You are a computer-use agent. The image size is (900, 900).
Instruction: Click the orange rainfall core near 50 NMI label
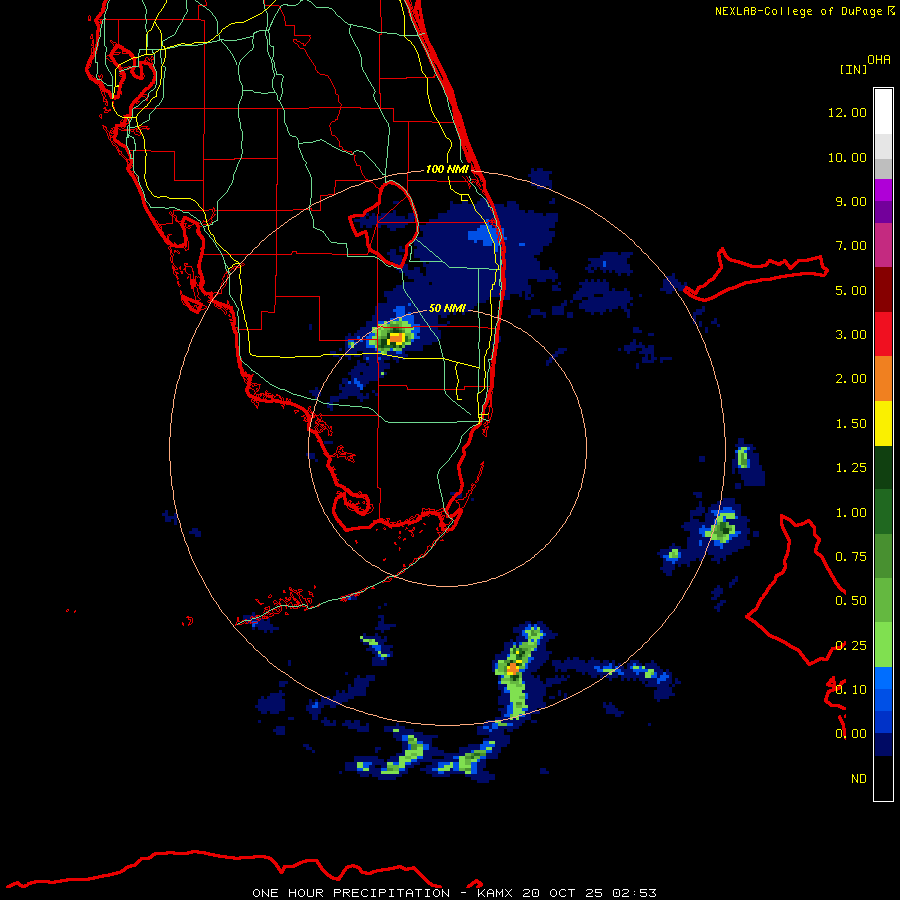pyautogui.click(x=396, y=338)
